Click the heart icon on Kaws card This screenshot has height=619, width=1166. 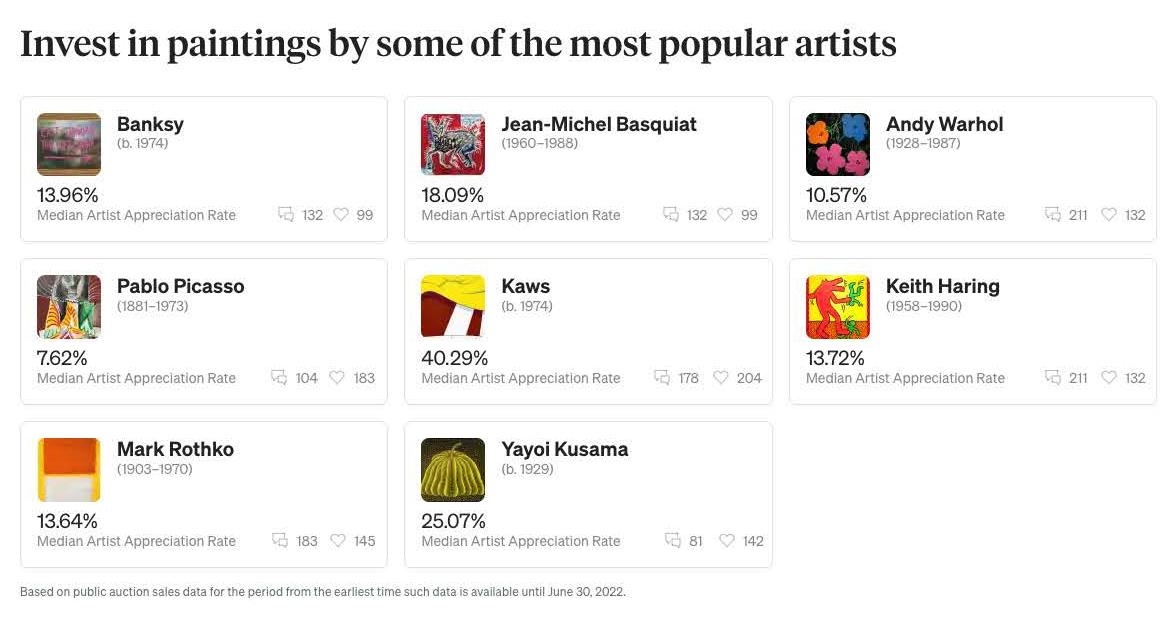coord(720,377)
